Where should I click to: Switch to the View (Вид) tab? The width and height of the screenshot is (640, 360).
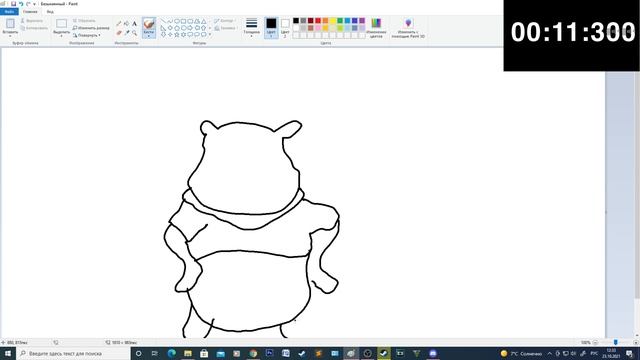tap(50, 12)
